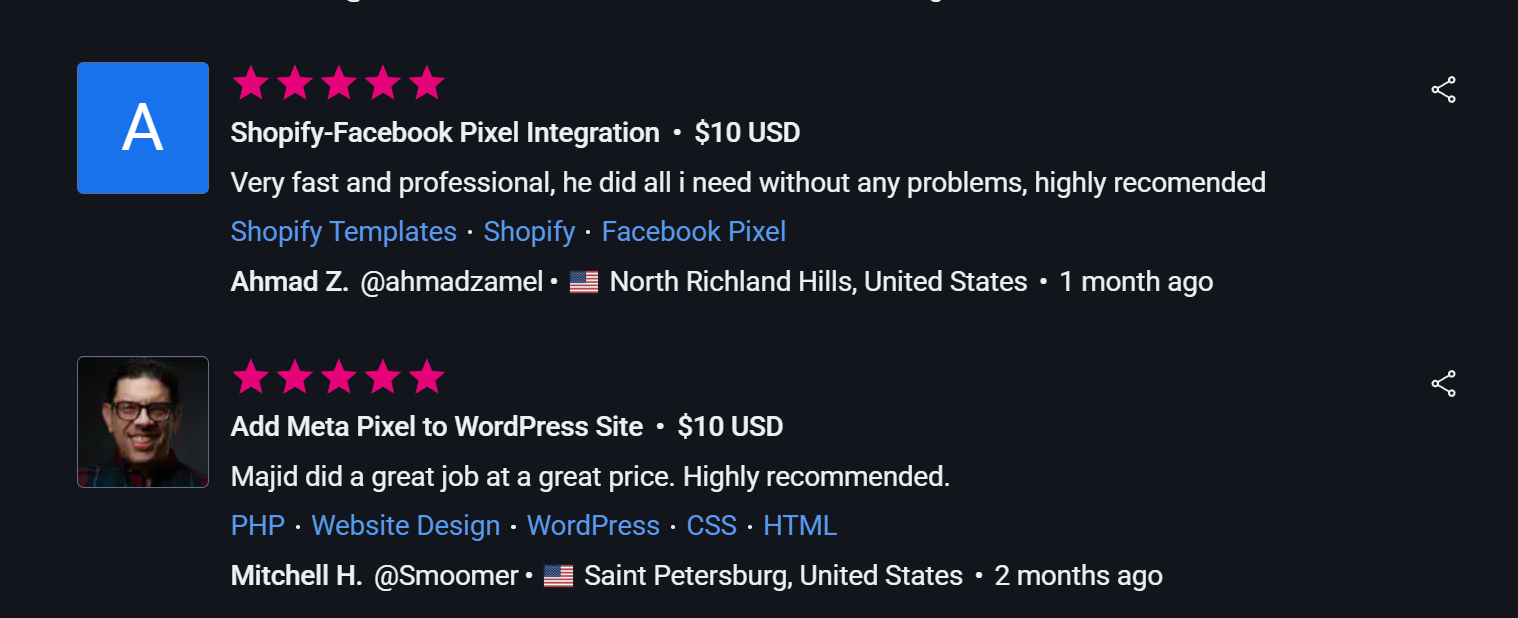1518x618 pixels.
Task: Click the US flag beside Saint Petersburg
Action: (x=558, y=577)
